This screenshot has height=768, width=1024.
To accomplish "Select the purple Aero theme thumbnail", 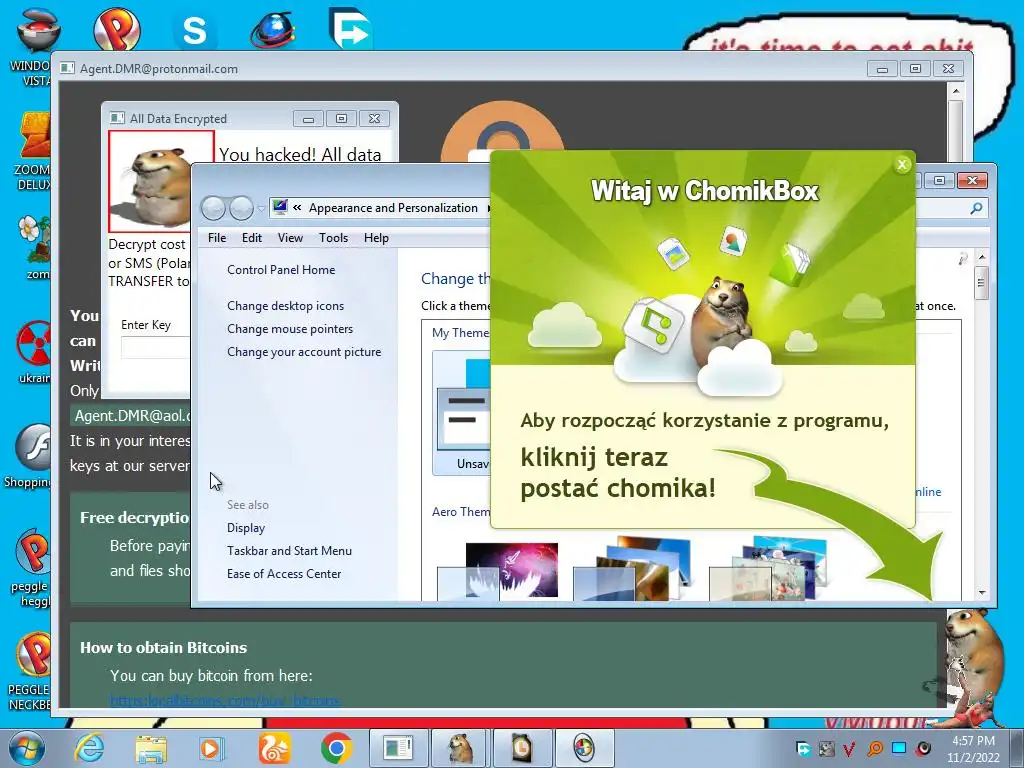I will 498,571.
